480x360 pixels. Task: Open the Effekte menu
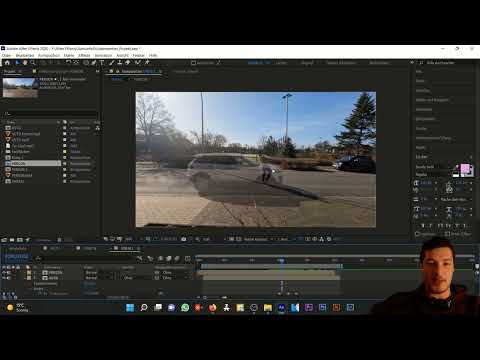pyautogui.click(x=84, y=55)
